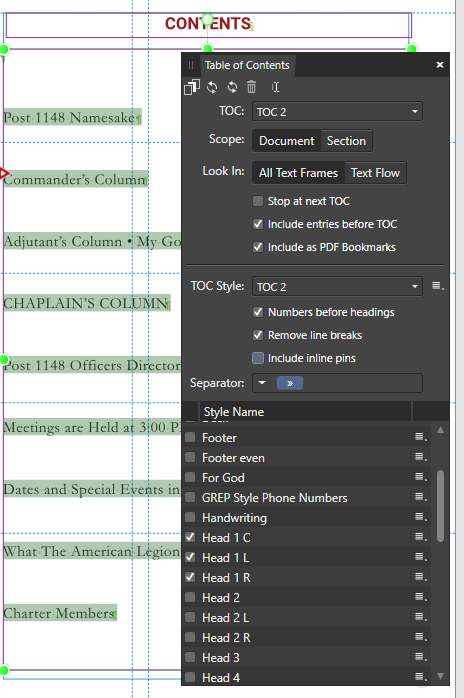The width and height of the screenshot is (464, 698).
Task: Open the style options icon for Footer
Action: (421, 437)
